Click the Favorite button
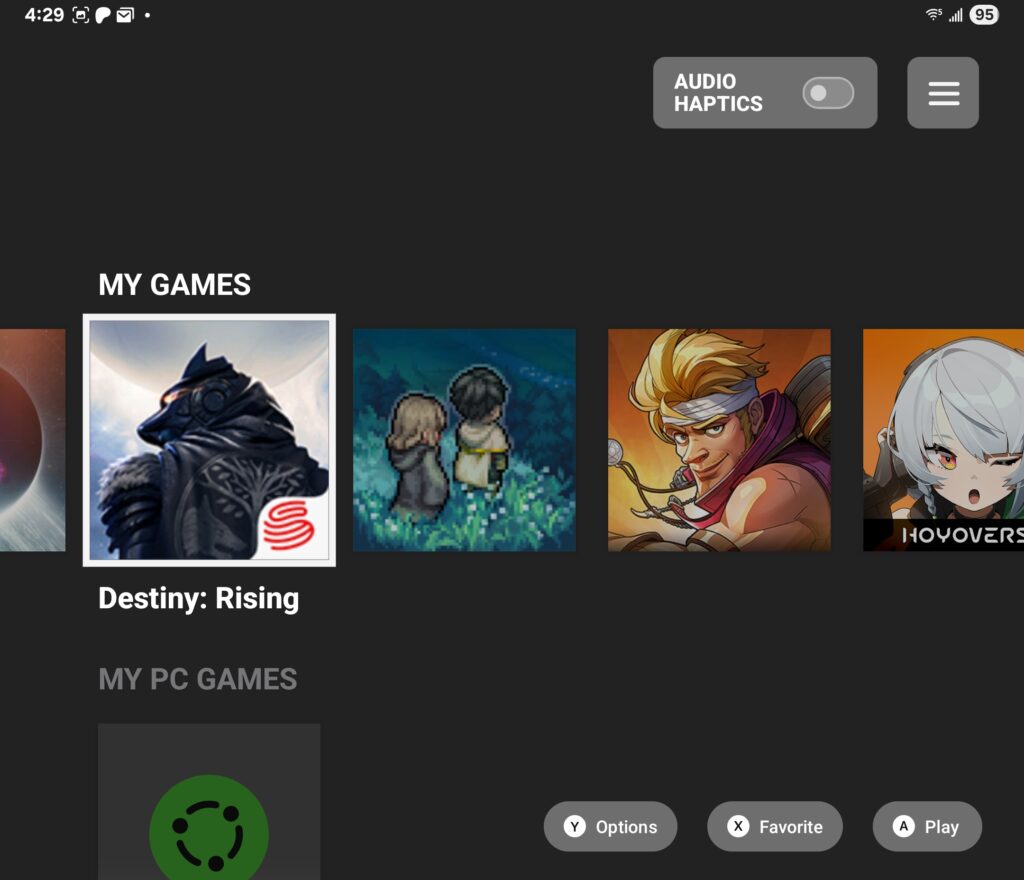Image resolution: width=1024 pixels, height=880 pixels. (x=775, y=826)
